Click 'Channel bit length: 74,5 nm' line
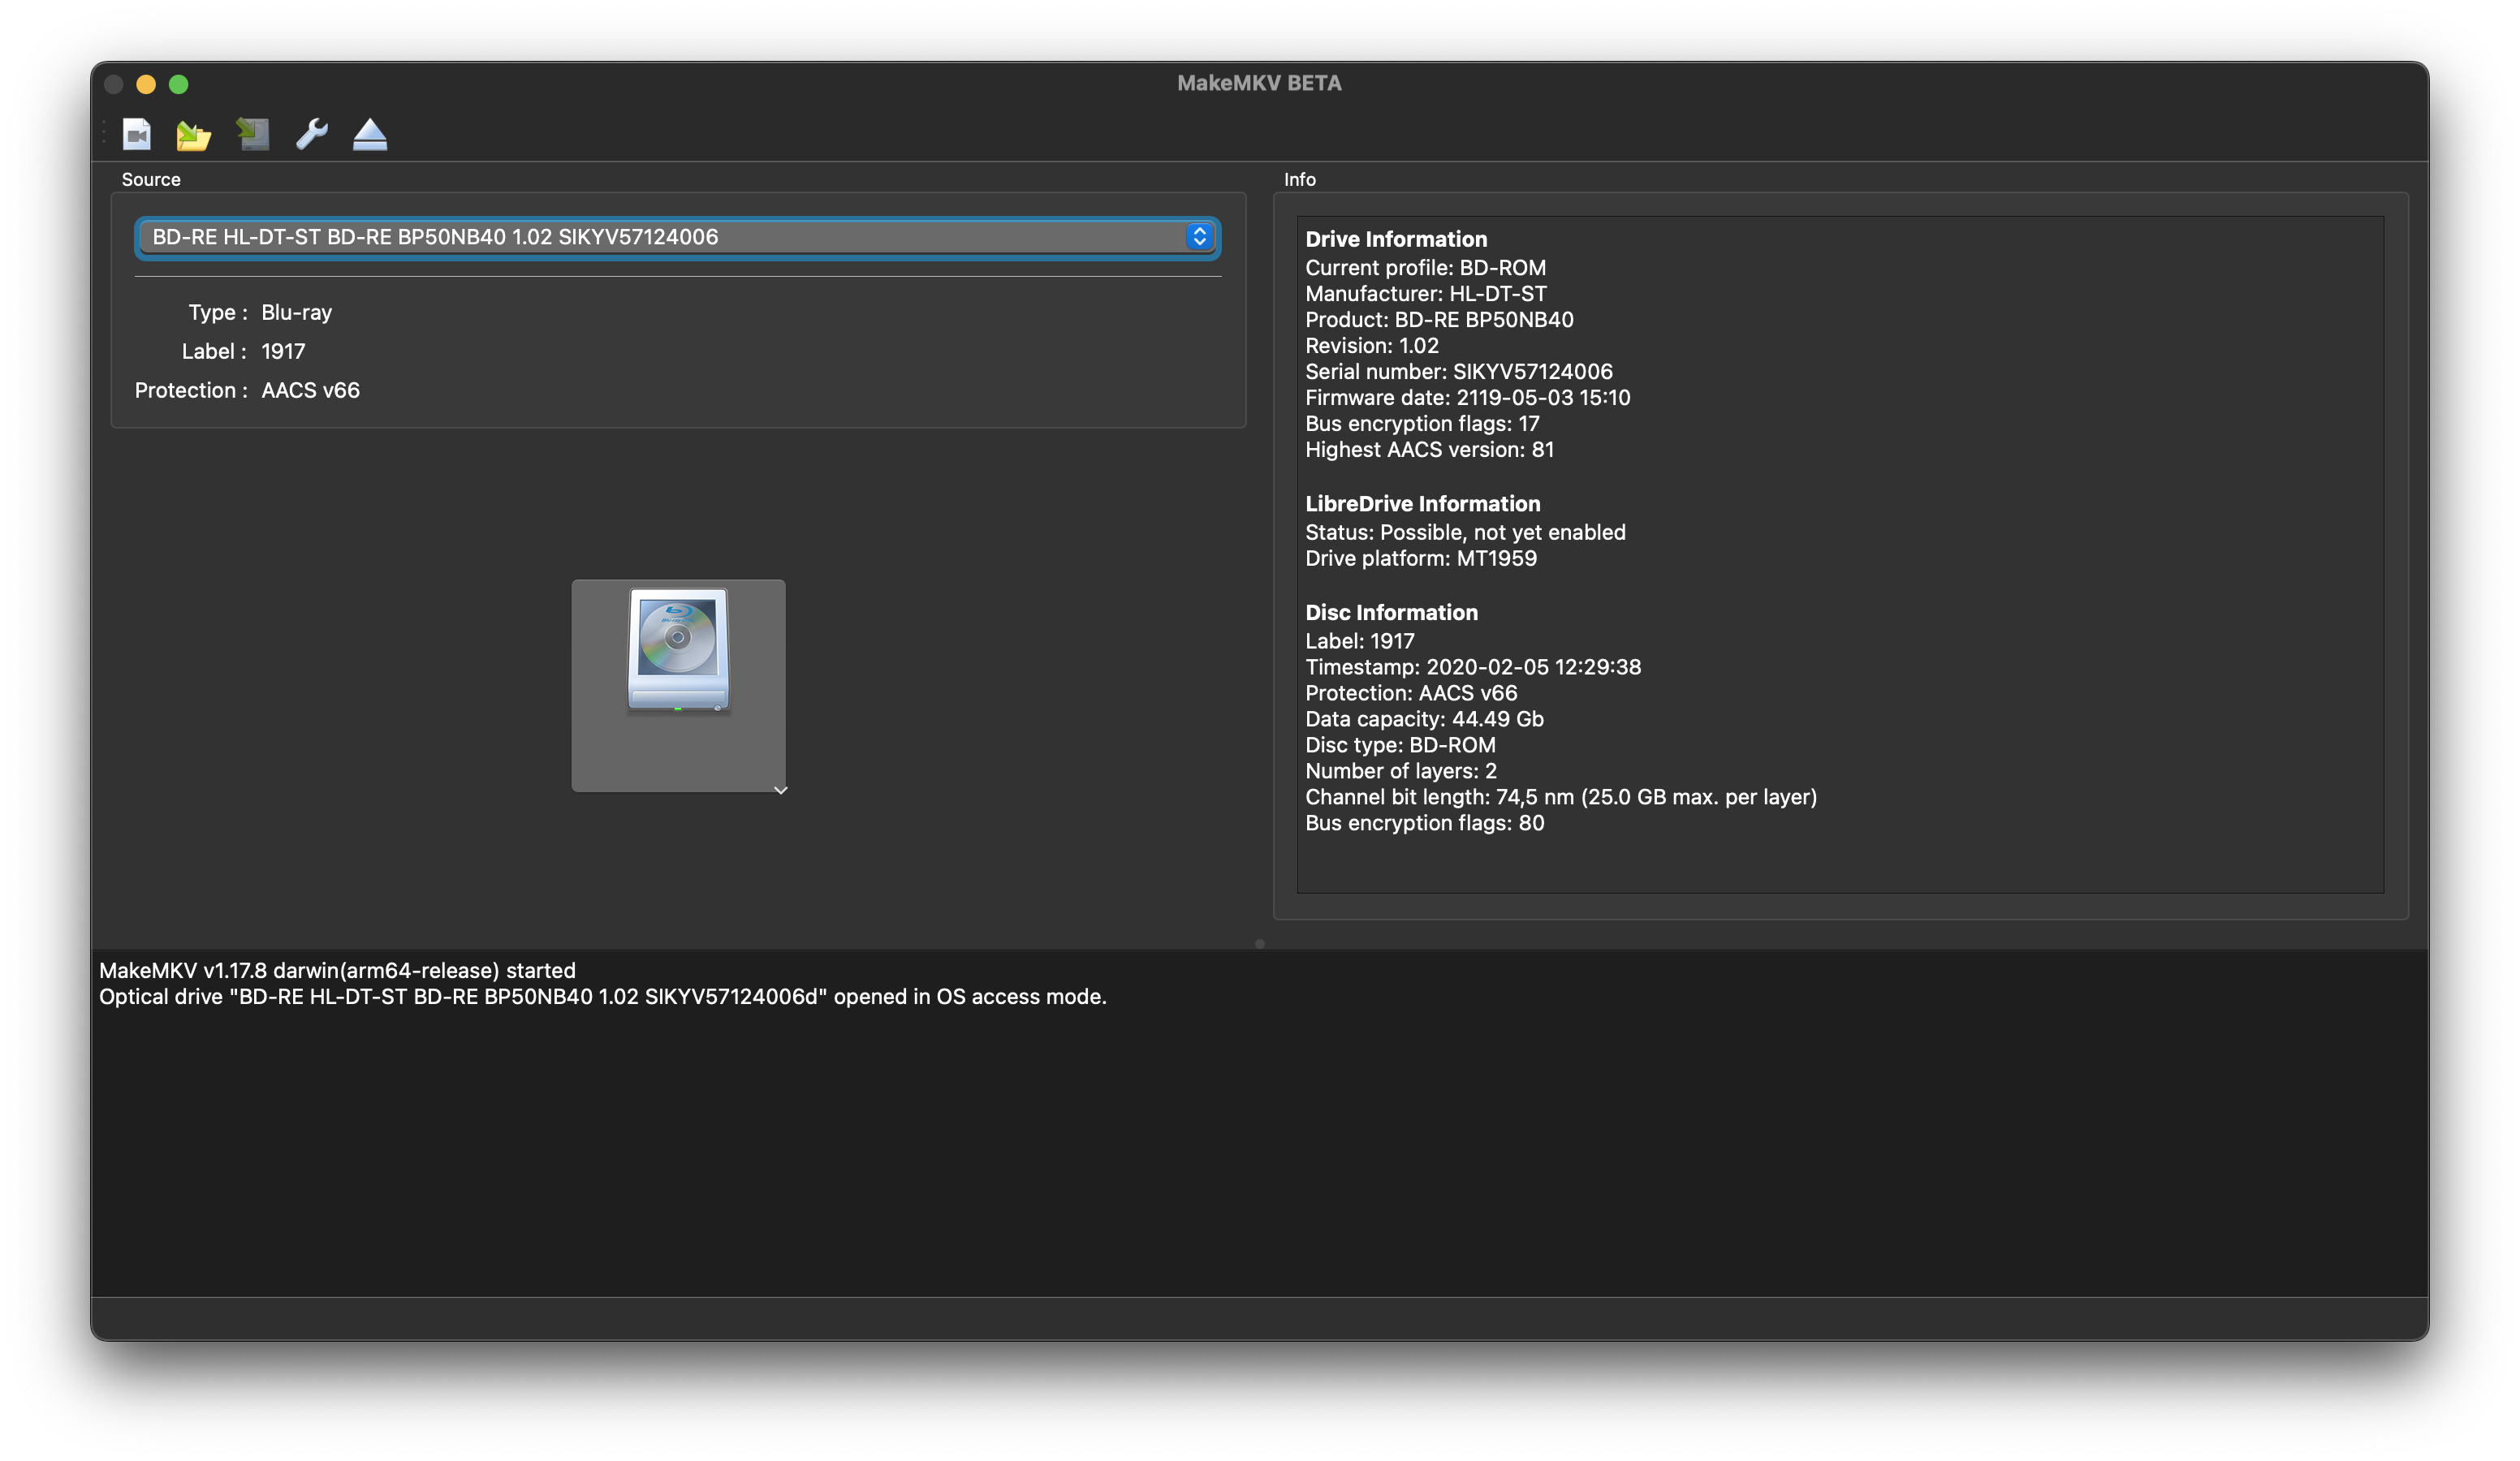Screen dimensions: 2520x1461 pos(1561,798)
